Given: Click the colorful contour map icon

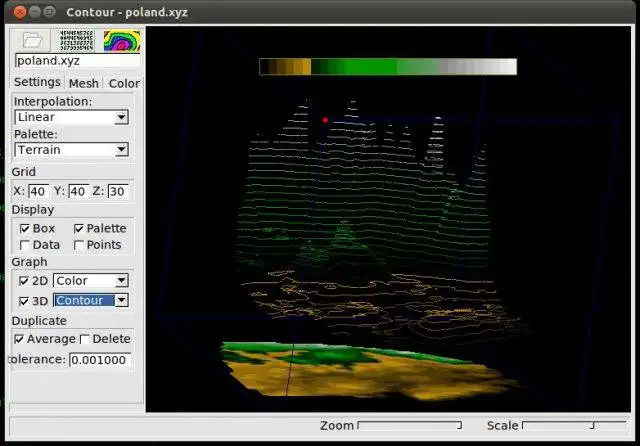Looking at the screenshot, I should click(122, 41).
